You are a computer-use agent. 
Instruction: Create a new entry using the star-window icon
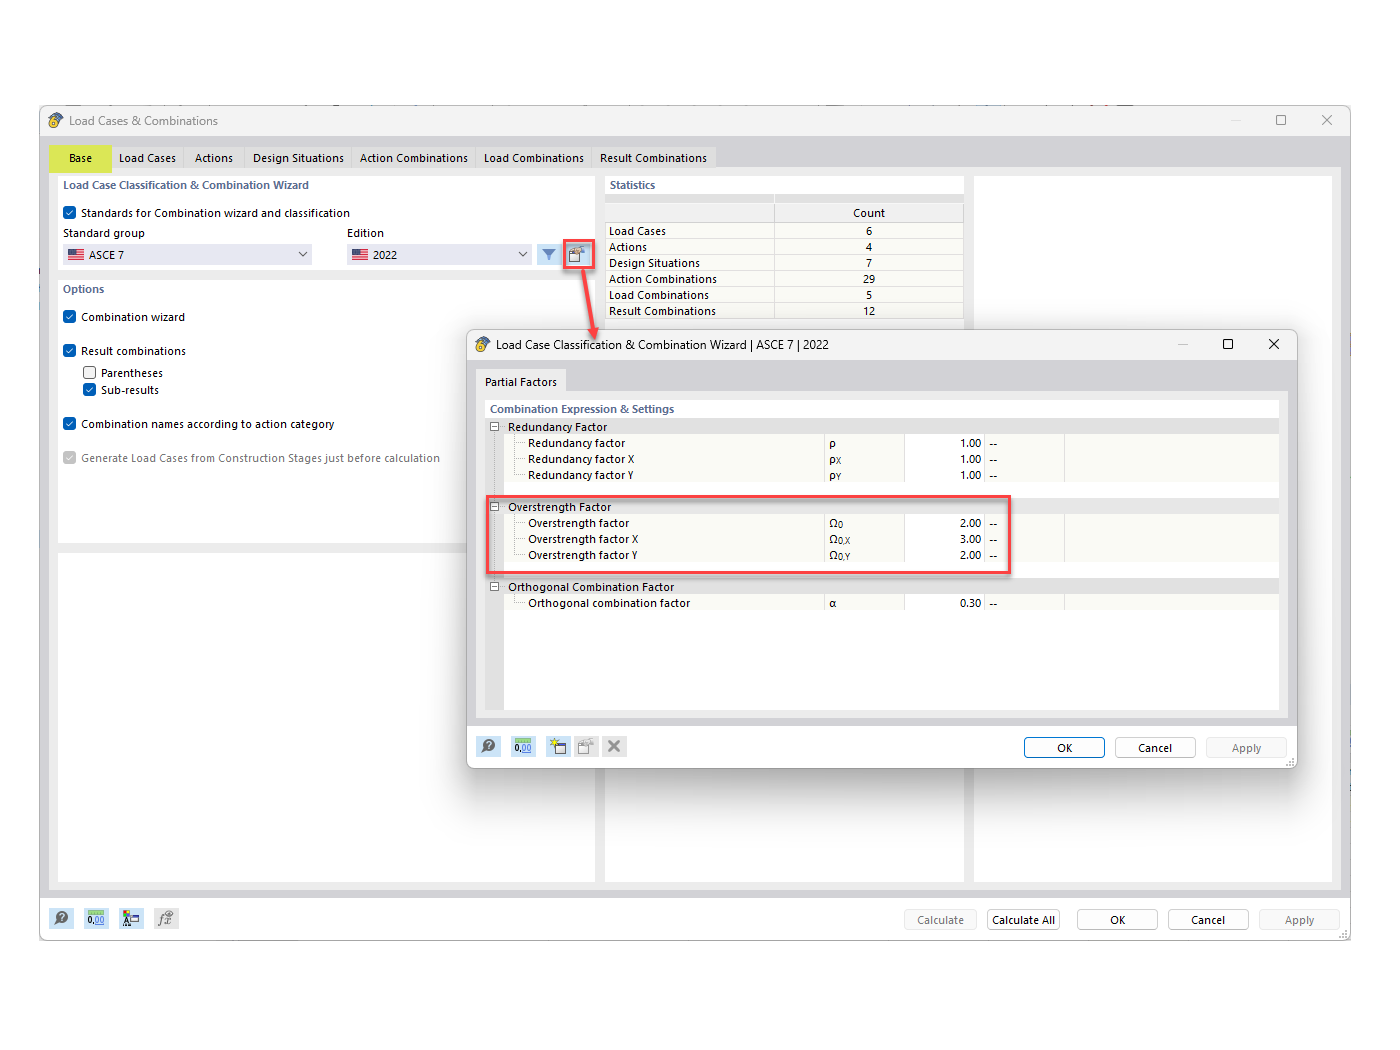click(557, 746)
